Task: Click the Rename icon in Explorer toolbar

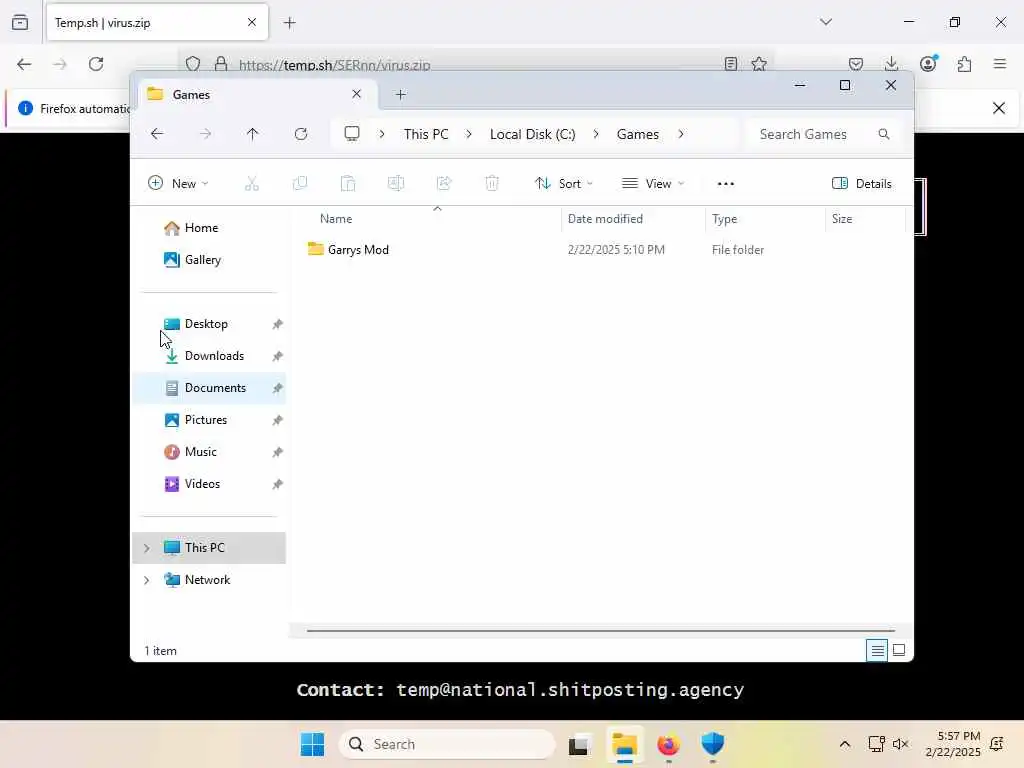Action: [x=396, y=184]
